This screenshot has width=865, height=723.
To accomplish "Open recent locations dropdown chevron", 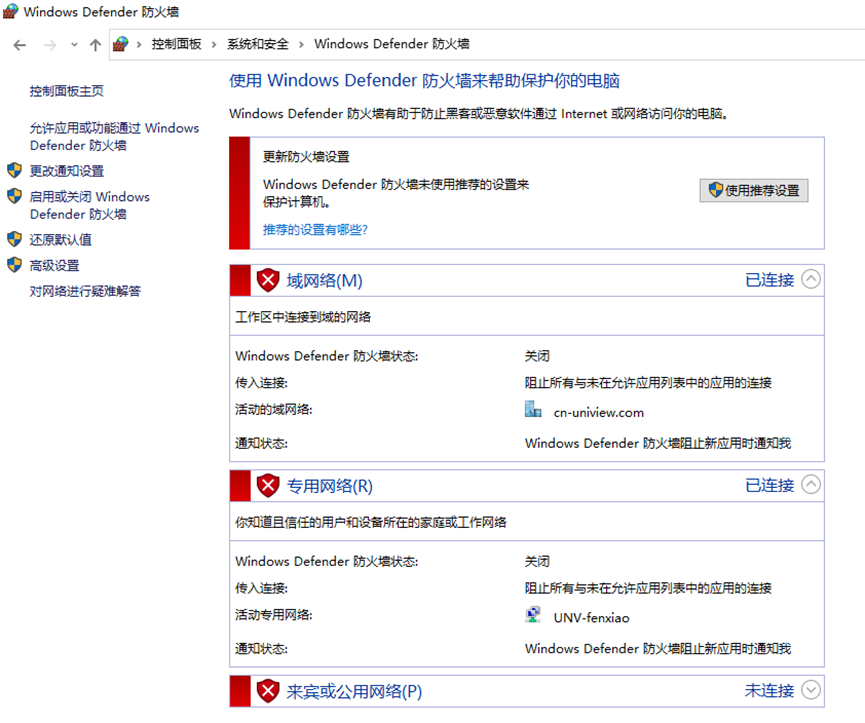I will (74, 45).
